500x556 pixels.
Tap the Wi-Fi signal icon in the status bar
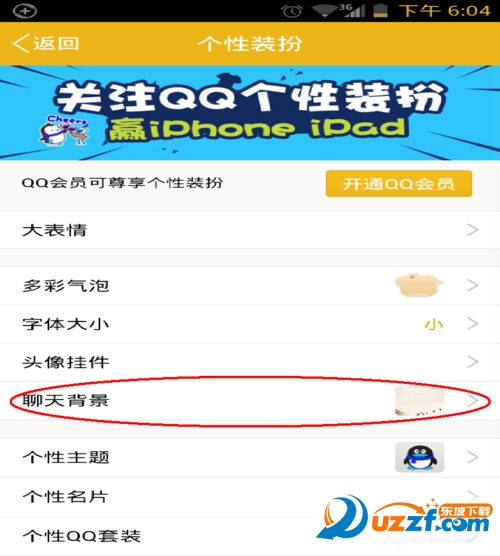(325, 11)
